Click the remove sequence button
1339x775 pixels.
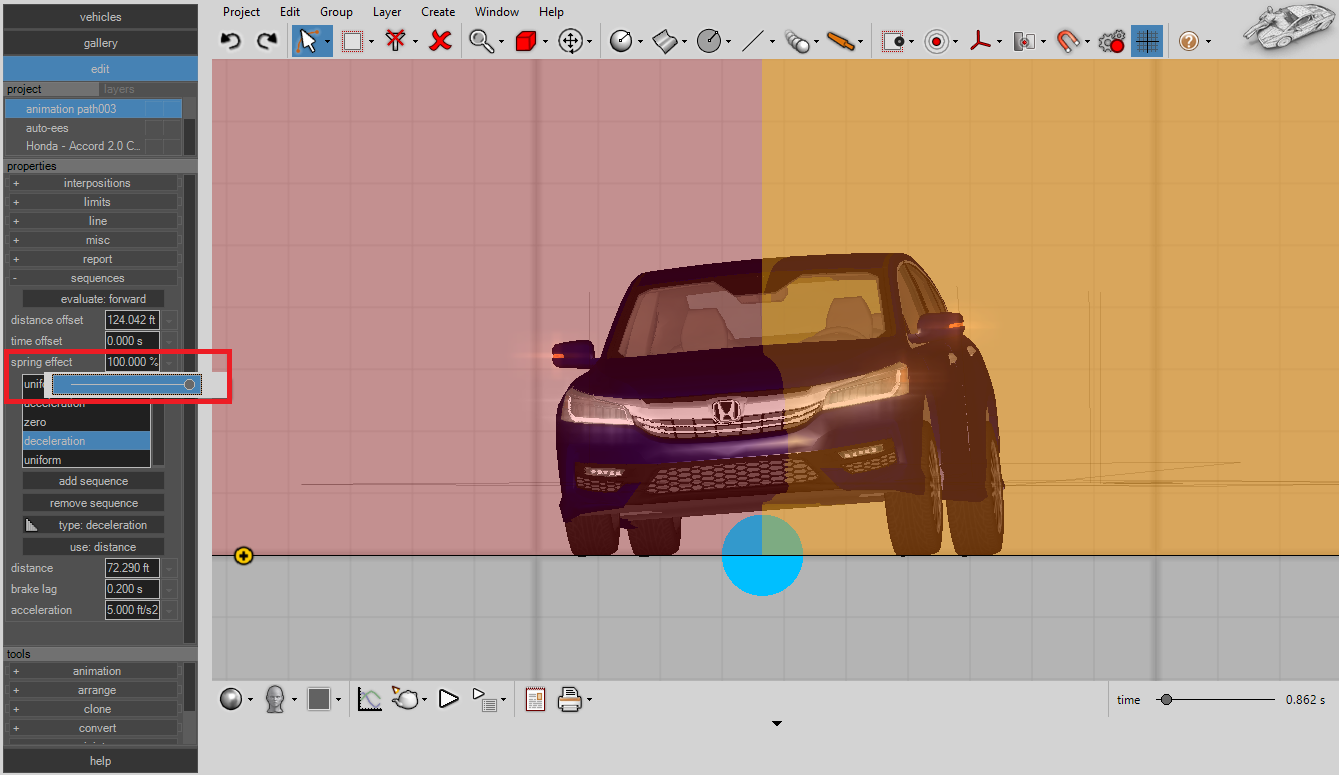point(93,503)
